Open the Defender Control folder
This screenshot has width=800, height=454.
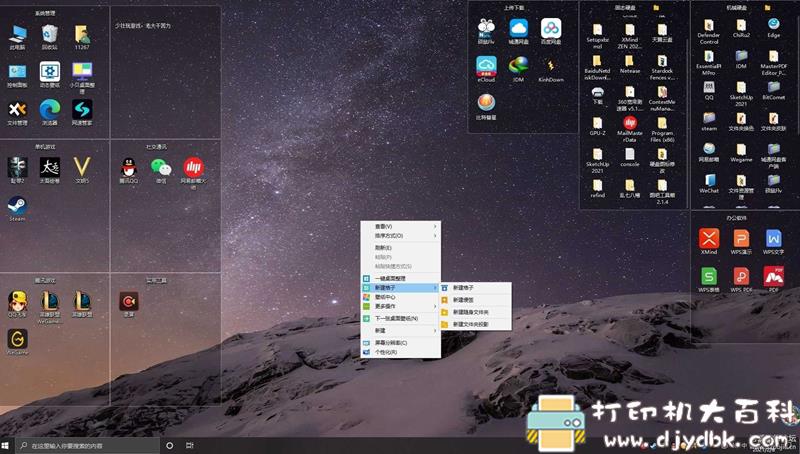pos(709,32)
